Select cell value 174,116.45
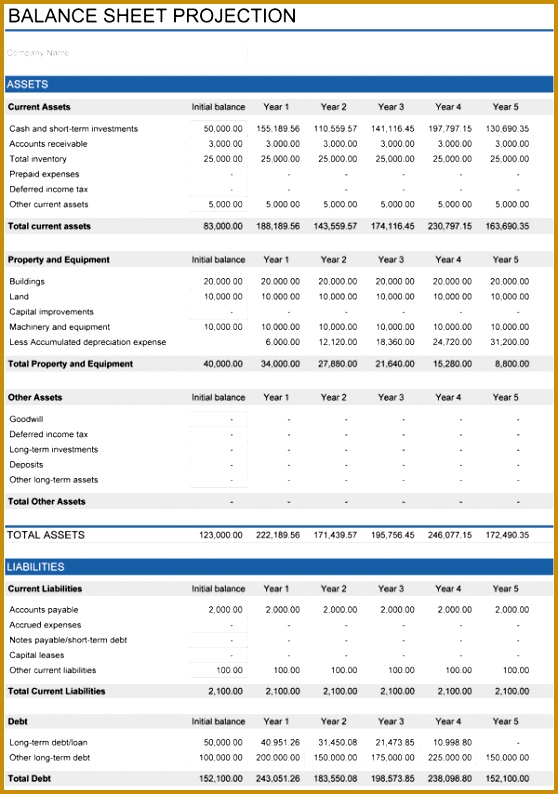Image resolution: width=558 pixels, height=794 pixels. pos(392,226)
